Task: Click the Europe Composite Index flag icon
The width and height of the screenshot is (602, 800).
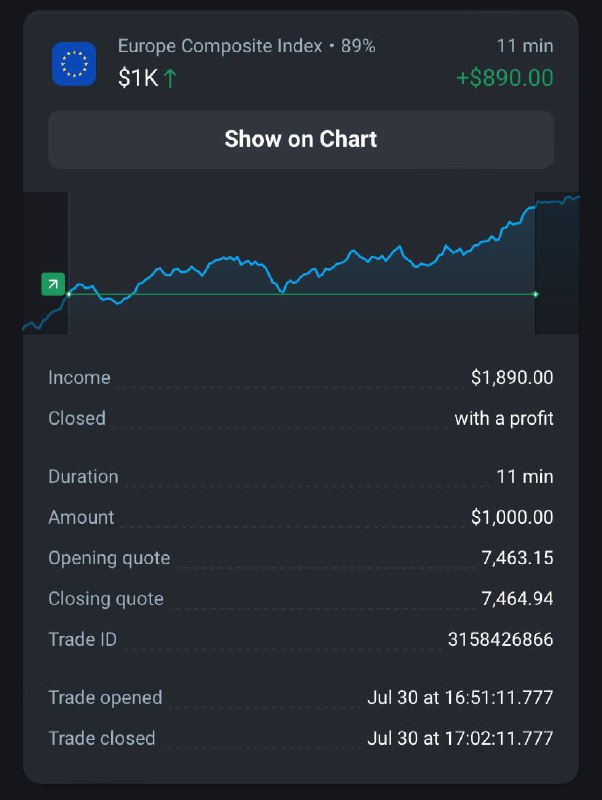Action: (74, 64)
